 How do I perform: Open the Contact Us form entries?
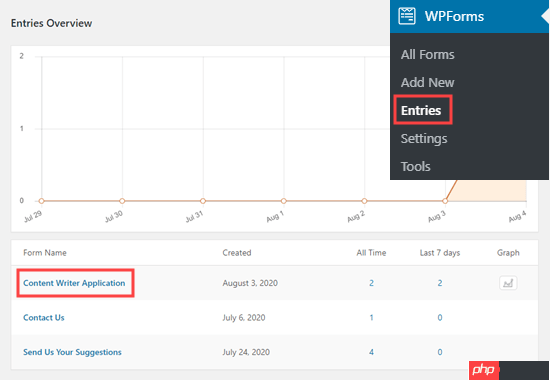(x=43, y=318)
